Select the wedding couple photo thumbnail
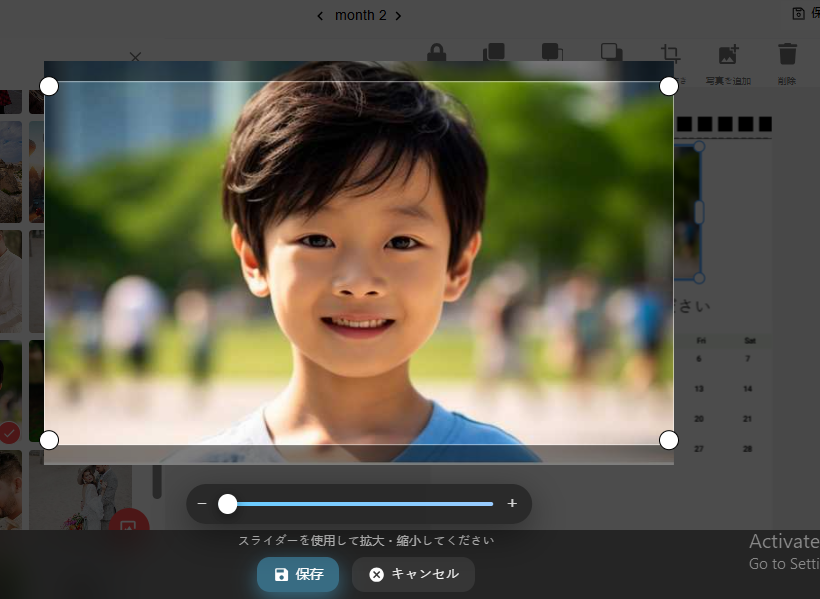 pyautogui.click(x=100, y=497)
